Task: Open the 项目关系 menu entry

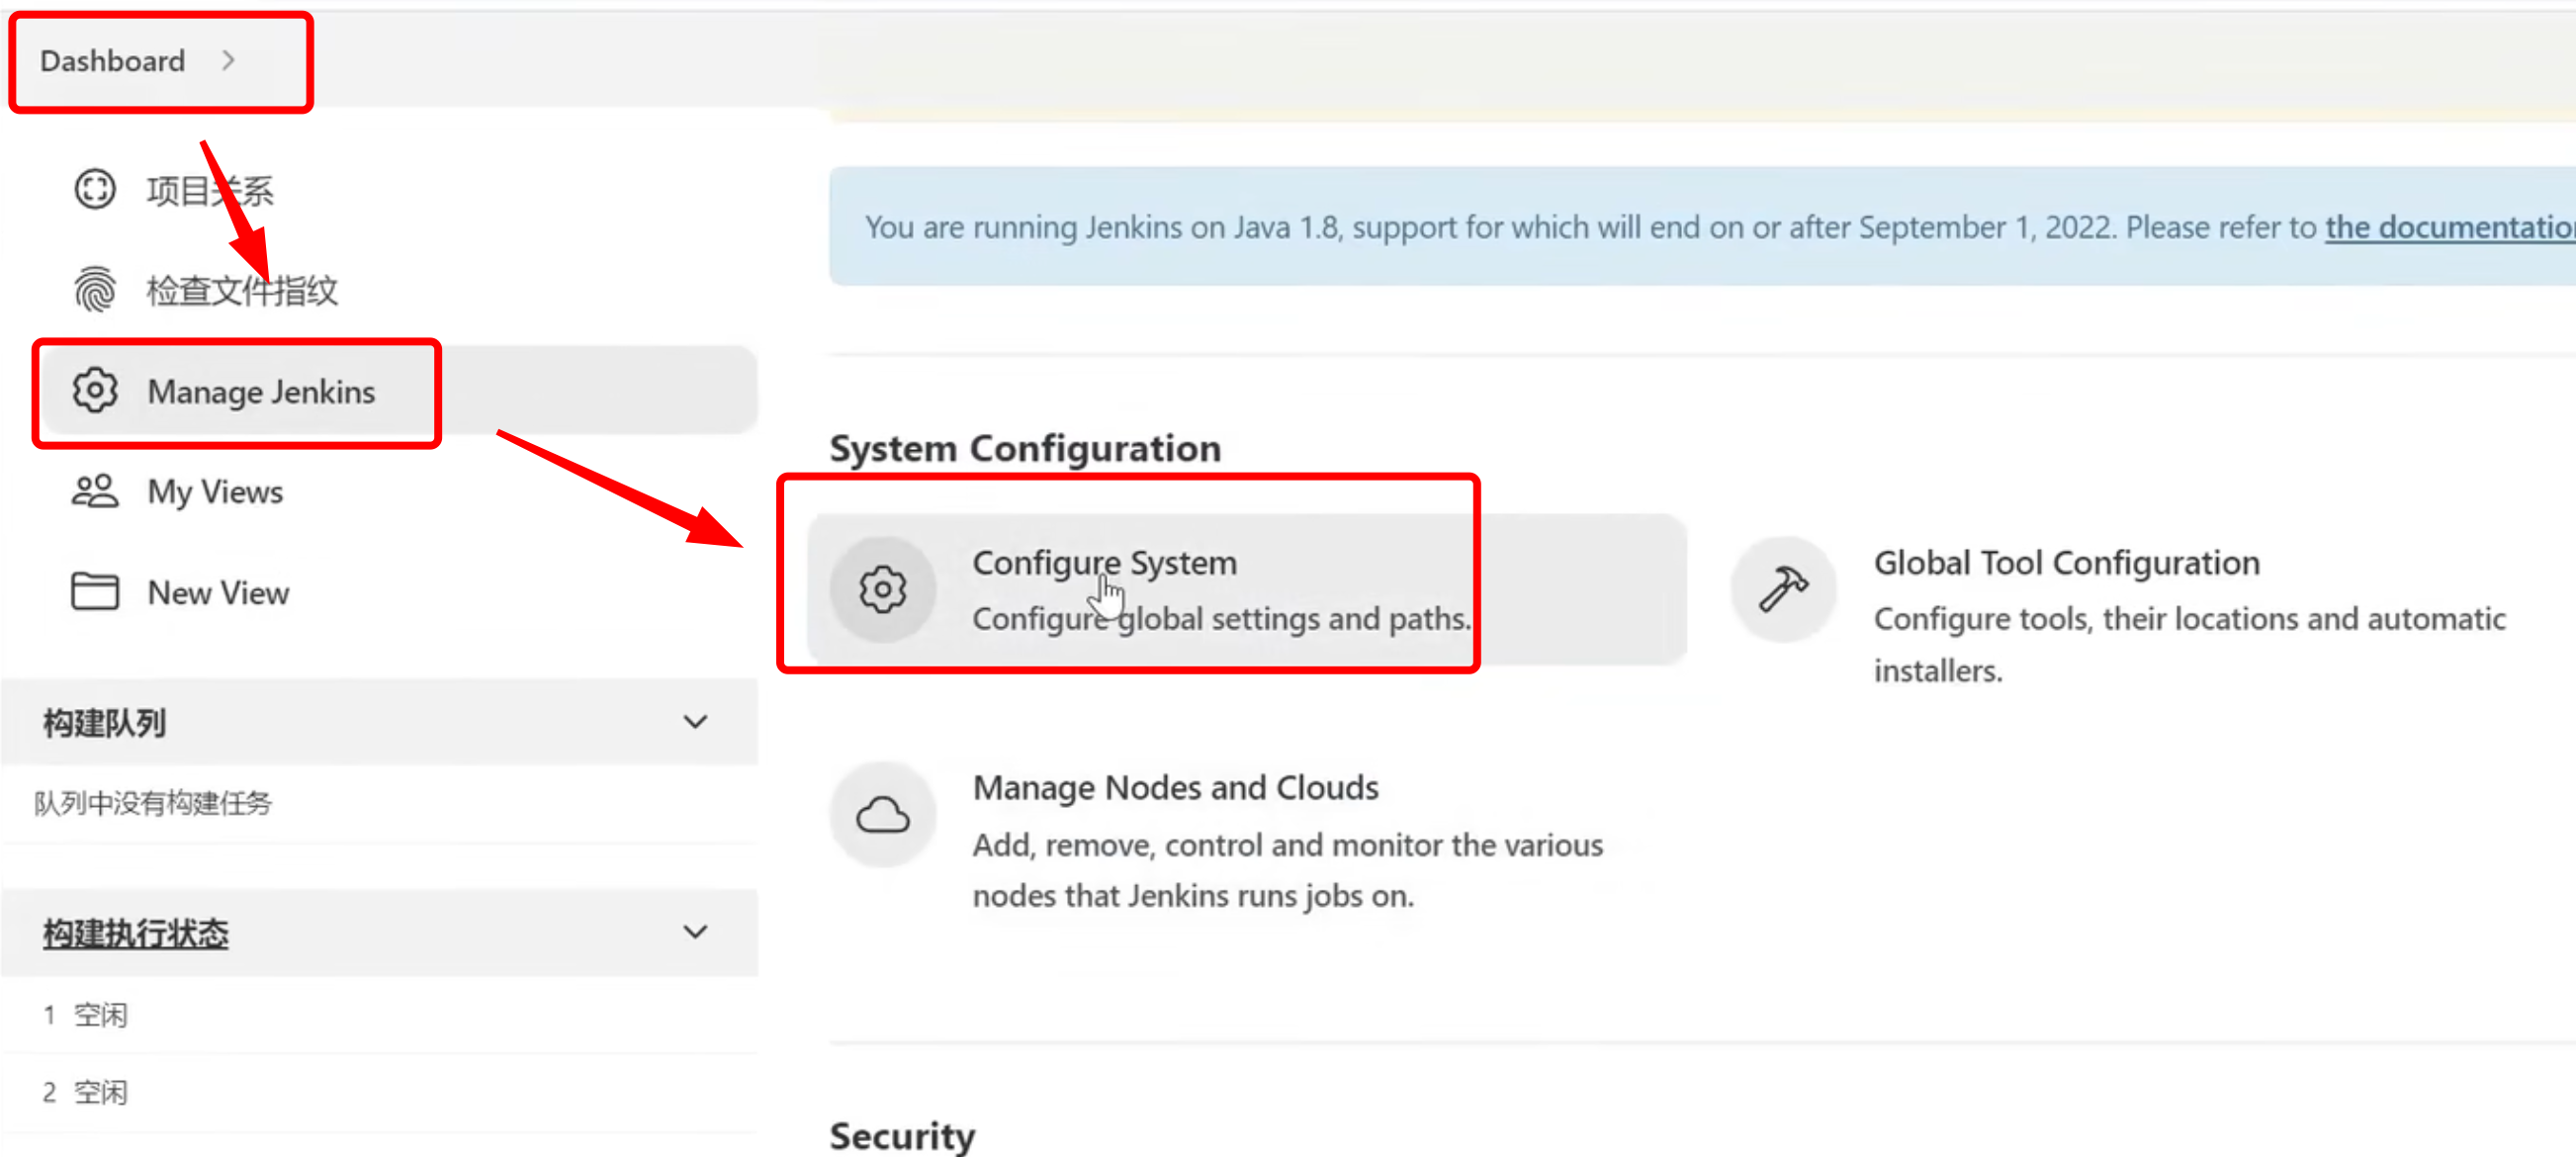Action: point(210,190)
